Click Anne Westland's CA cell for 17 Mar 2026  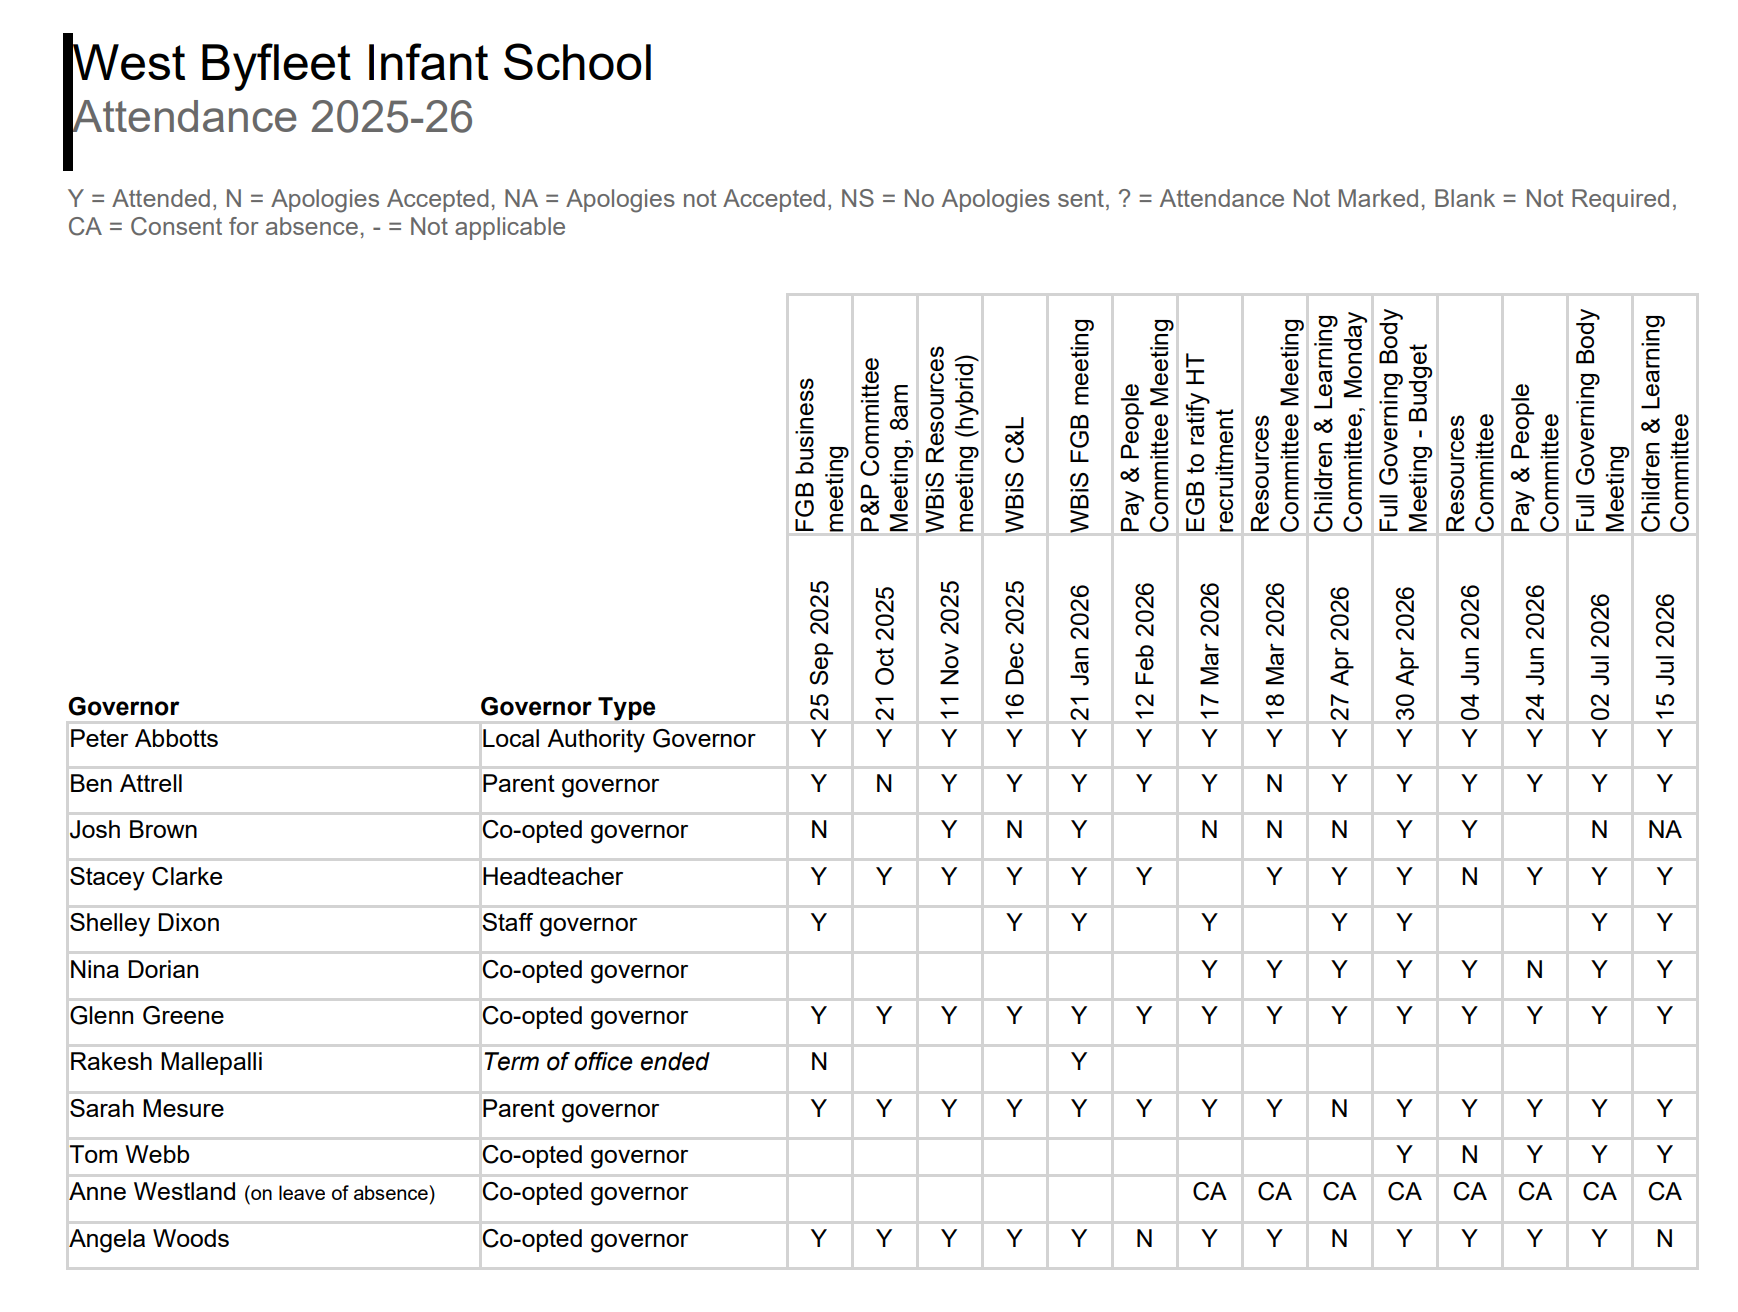pyautogui.click(x=1209, y=1192)
